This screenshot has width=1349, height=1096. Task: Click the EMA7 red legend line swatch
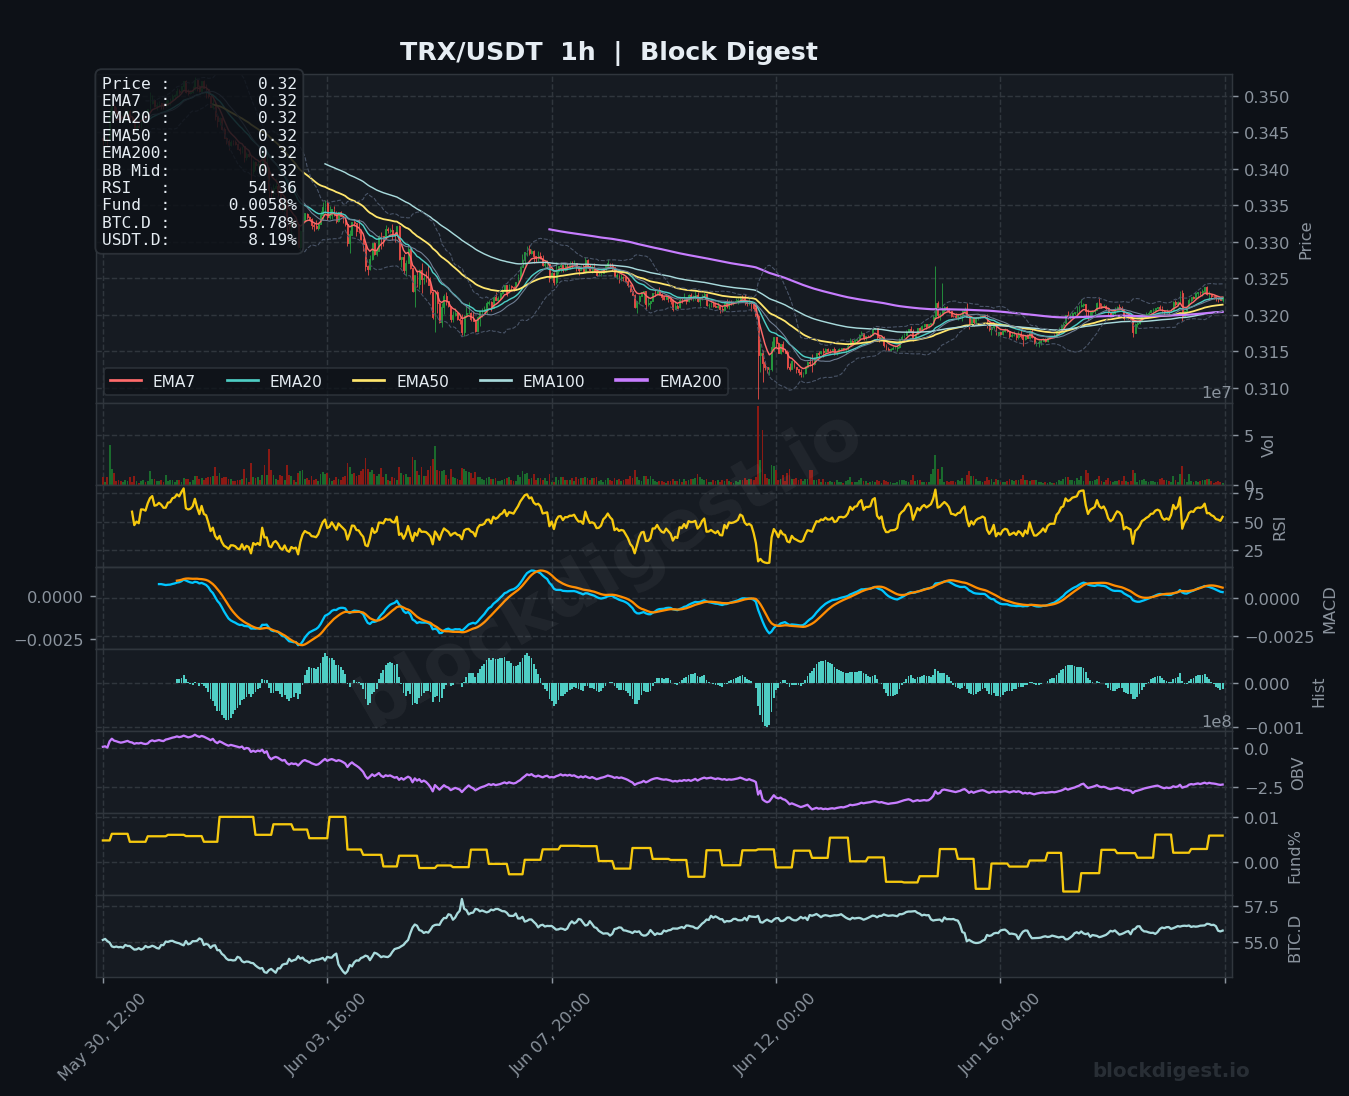(126, 382)
